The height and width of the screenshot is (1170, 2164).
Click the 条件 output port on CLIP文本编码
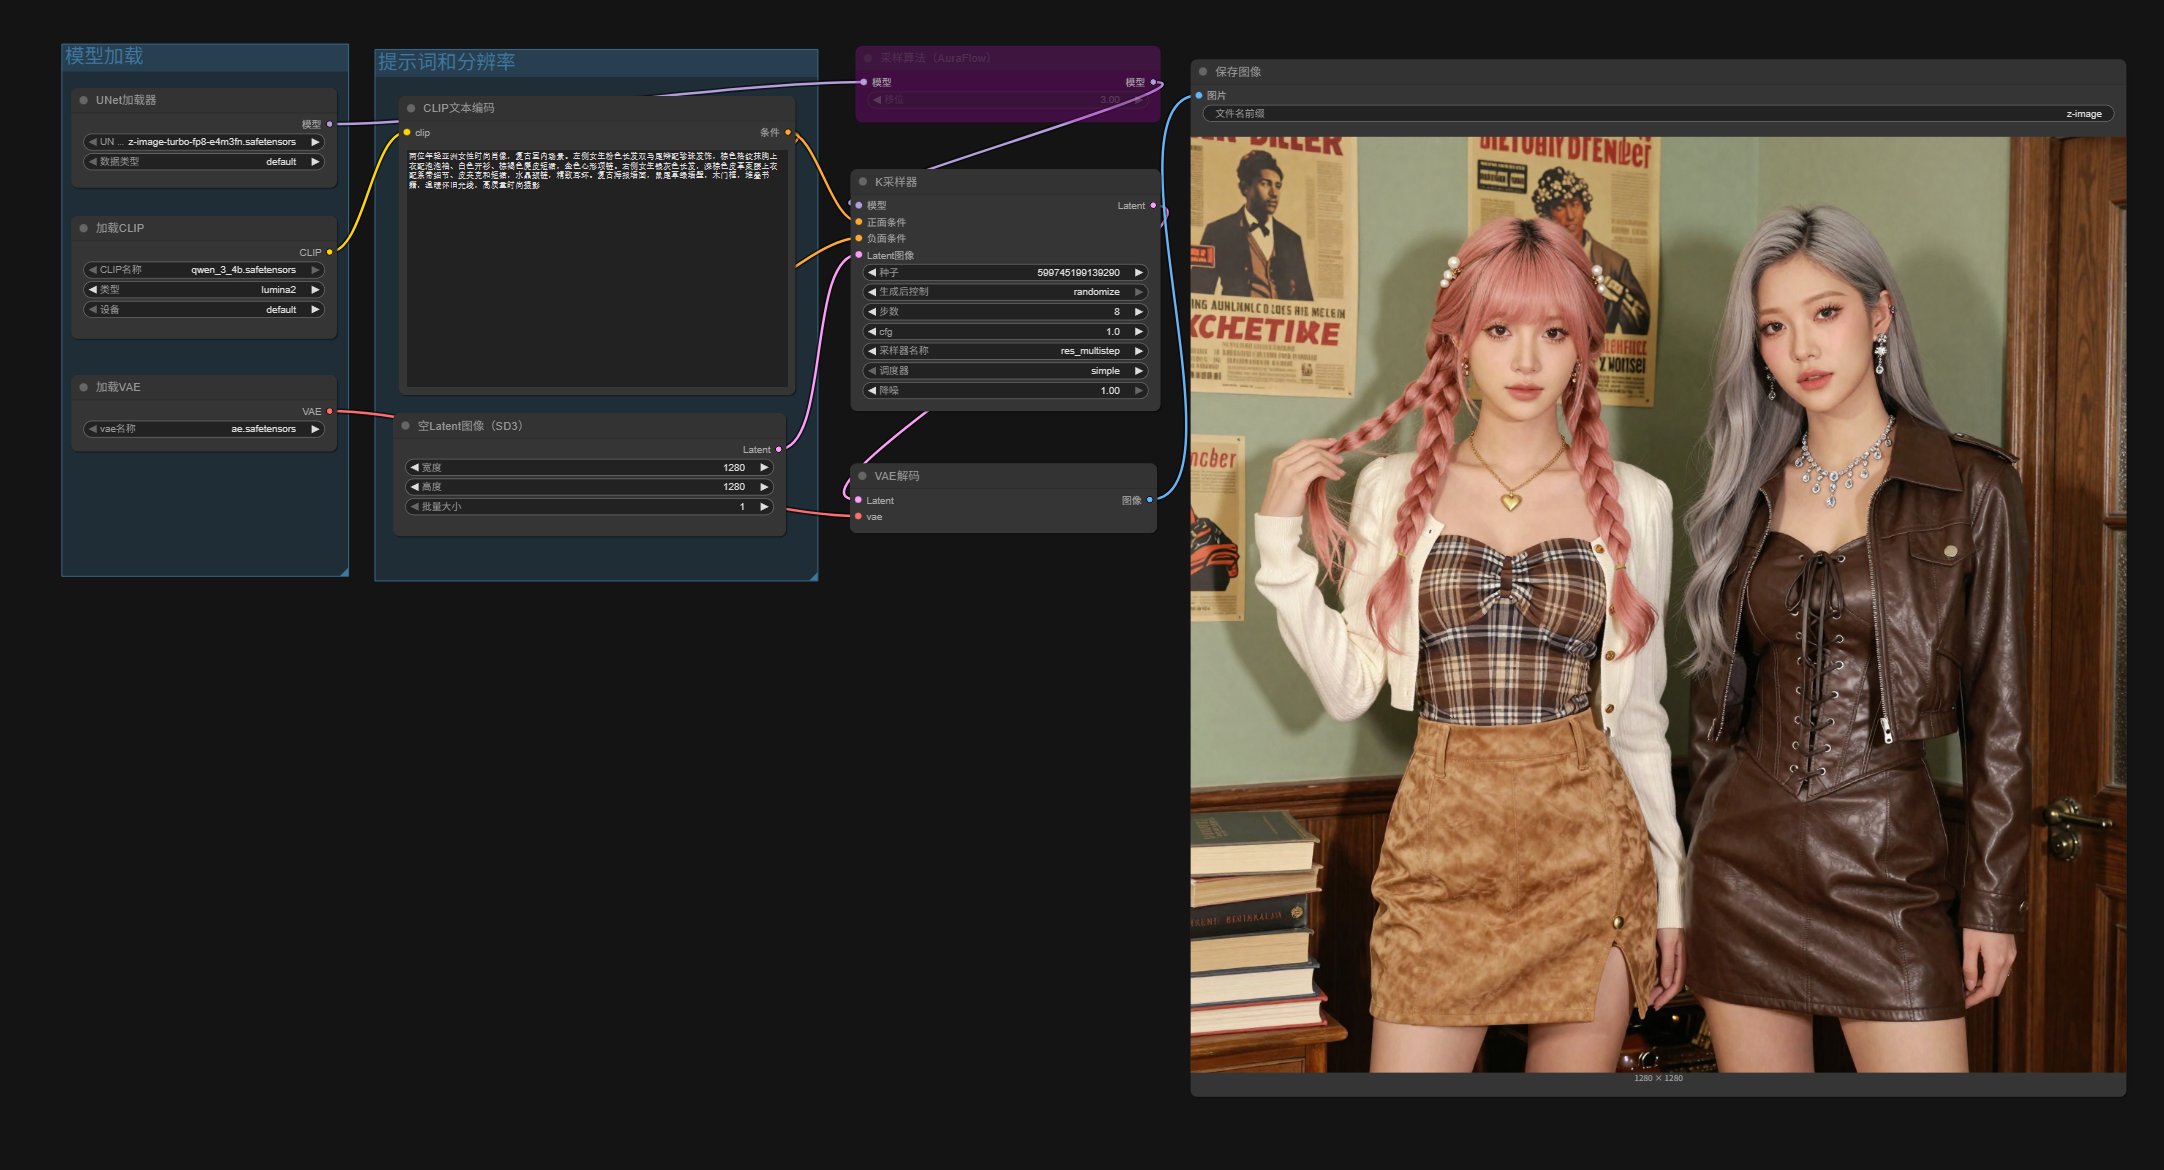(788, 132)
